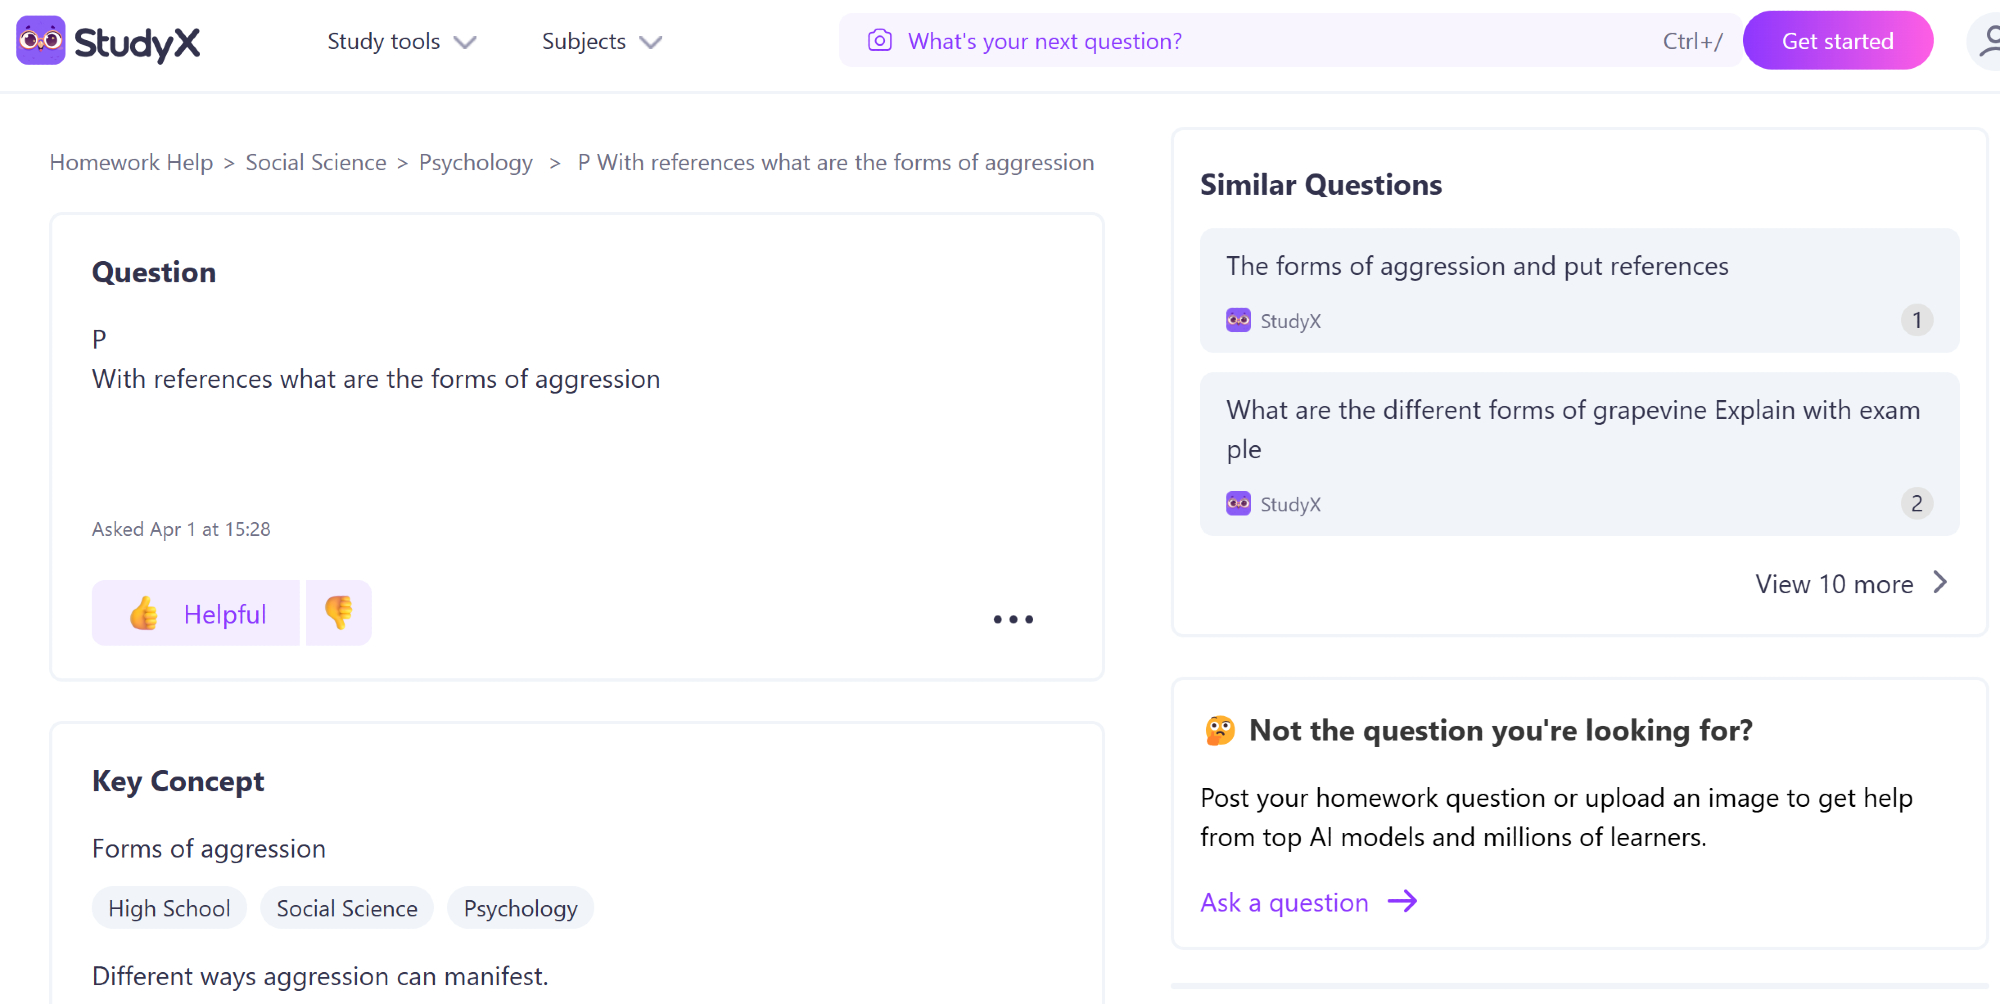Open the user profile icon

point(1988,41)
